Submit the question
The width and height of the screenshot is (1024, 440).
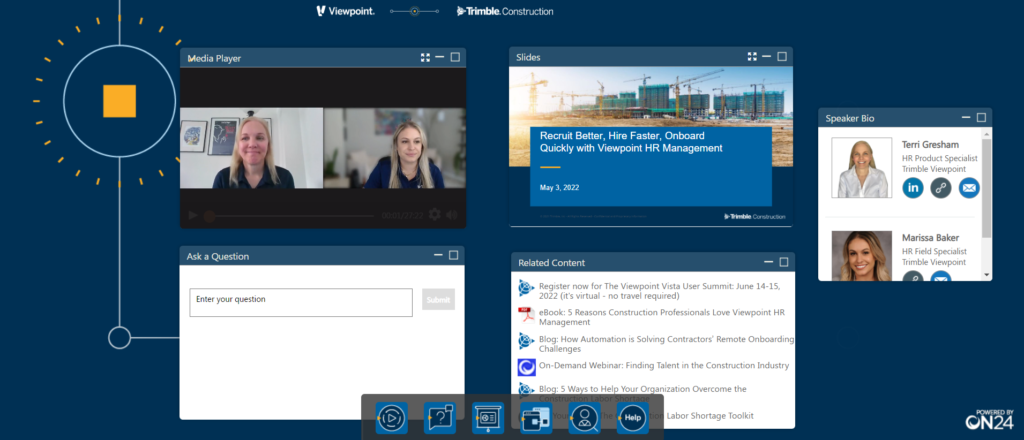click(x=438, y=300)
